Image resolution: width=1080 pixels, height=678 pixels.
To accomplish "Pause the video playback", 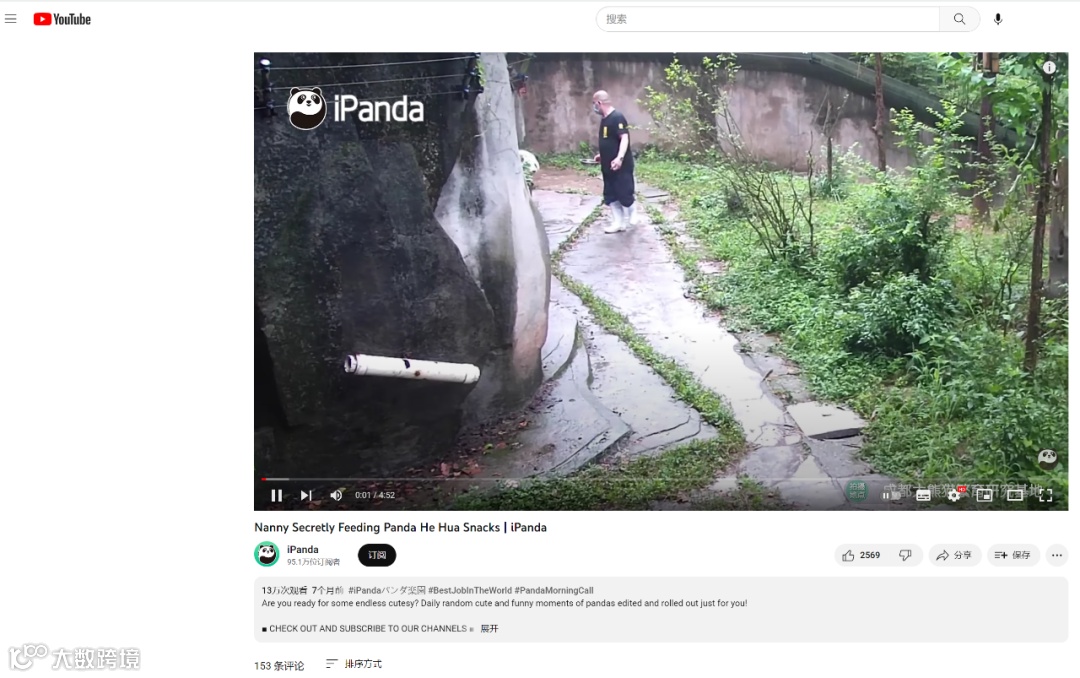I will [x=276, y=495].
